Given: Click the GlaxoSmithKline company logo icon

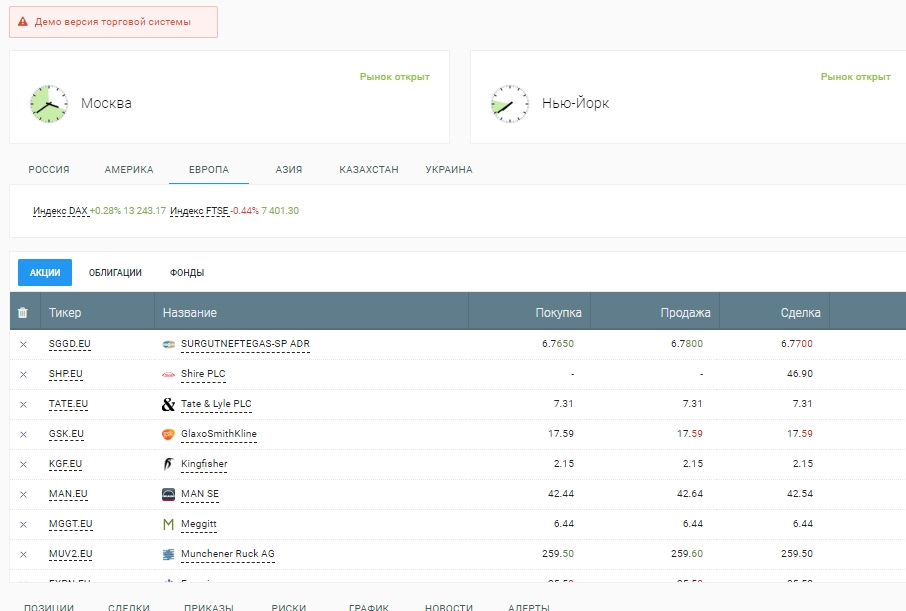Looking at the screenshot, I should pos(168,434).
